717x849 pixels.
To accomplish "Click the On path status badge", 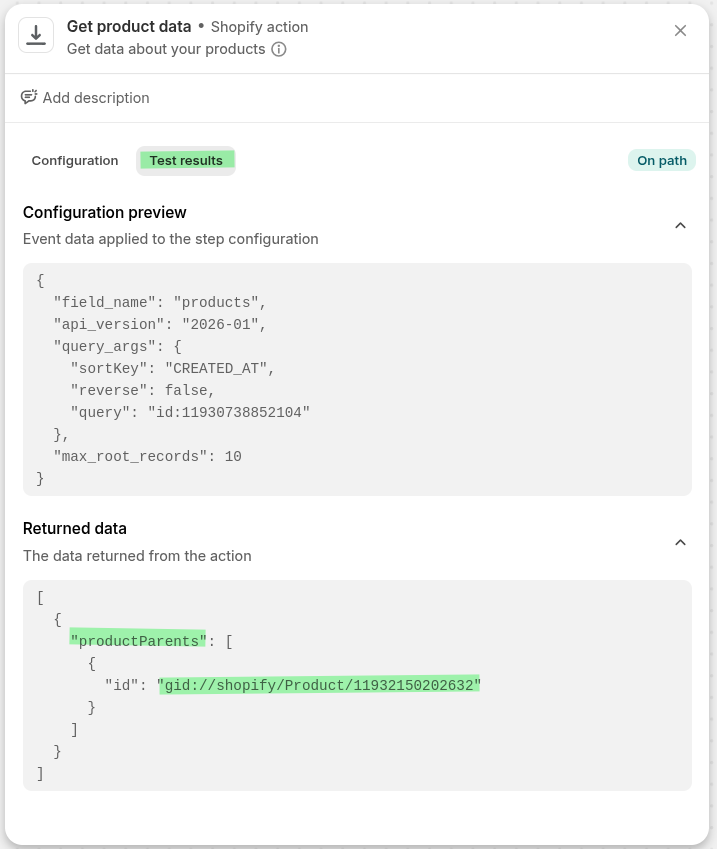I will (x=661, y=161).
